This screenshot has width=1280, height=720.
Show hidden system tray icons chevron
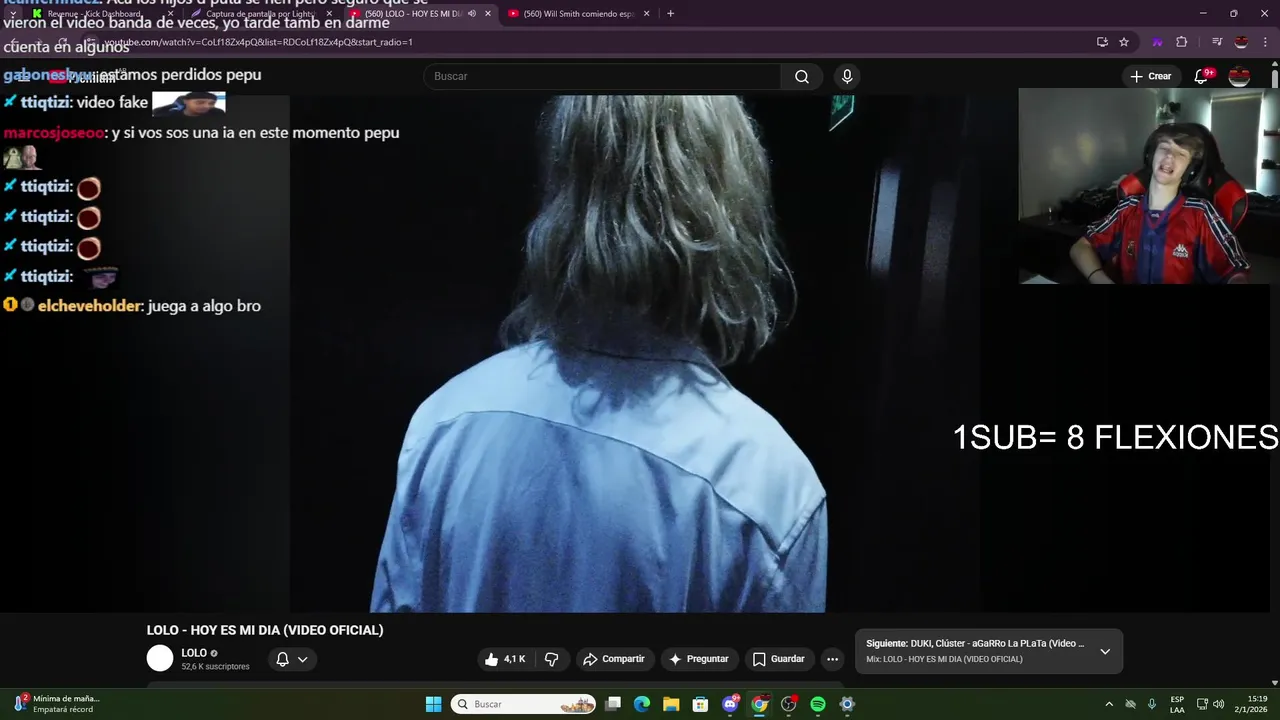[1109, 704]
